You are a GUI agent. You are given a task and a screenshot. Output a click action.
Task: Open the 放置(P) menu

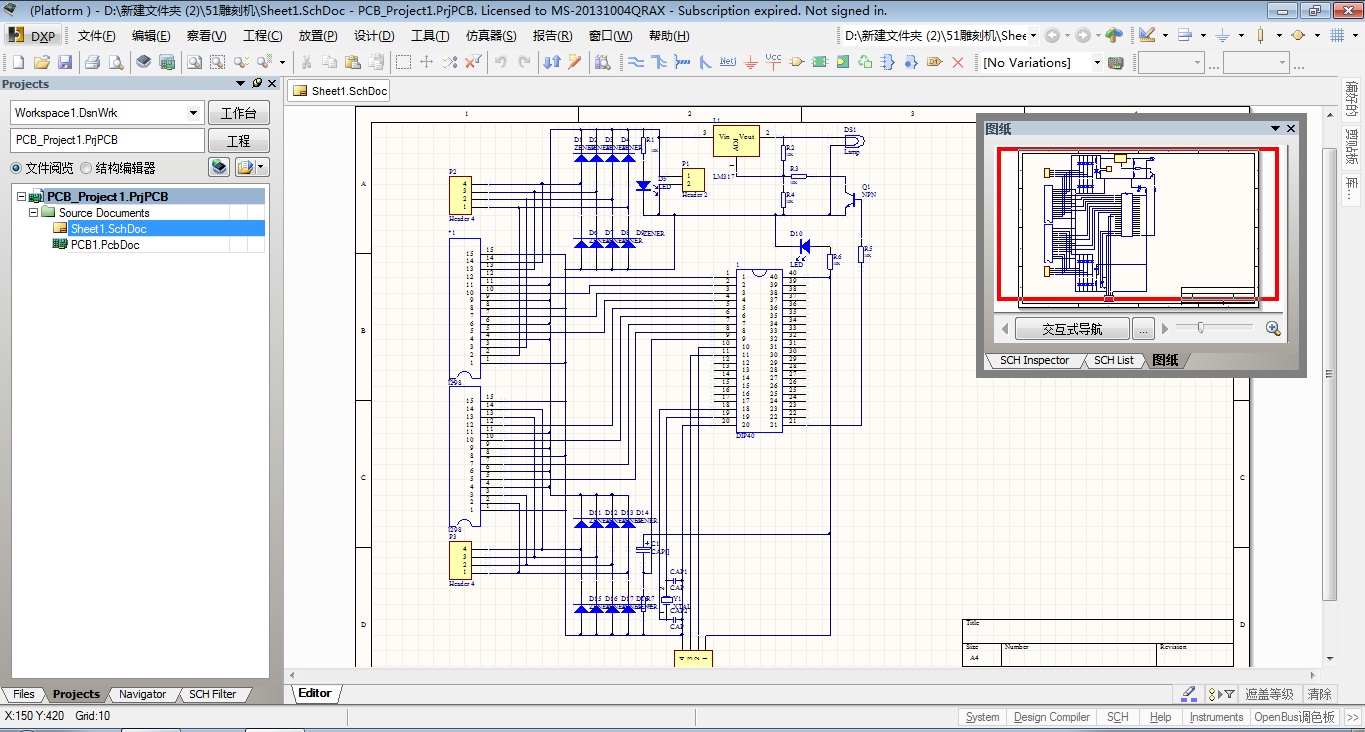pos(318,36)
